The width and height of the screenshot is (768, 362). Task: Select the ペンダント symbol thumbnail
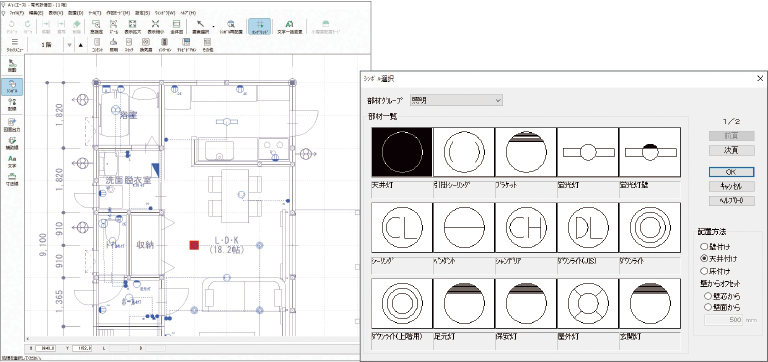[464, 227]
